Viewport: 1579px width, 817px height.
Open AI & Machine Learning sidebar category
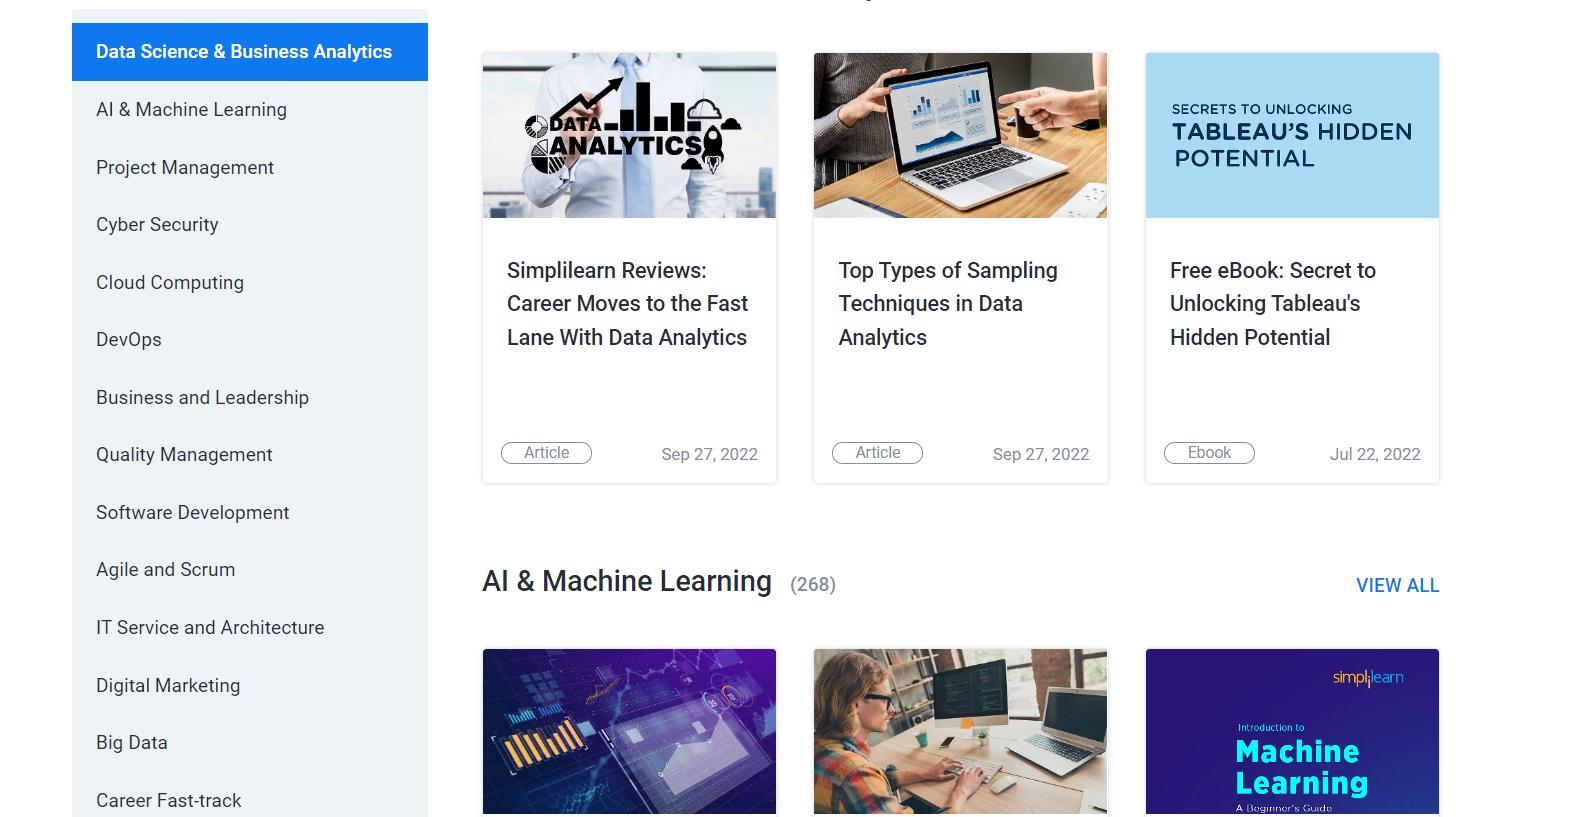[x=249, y=110]
